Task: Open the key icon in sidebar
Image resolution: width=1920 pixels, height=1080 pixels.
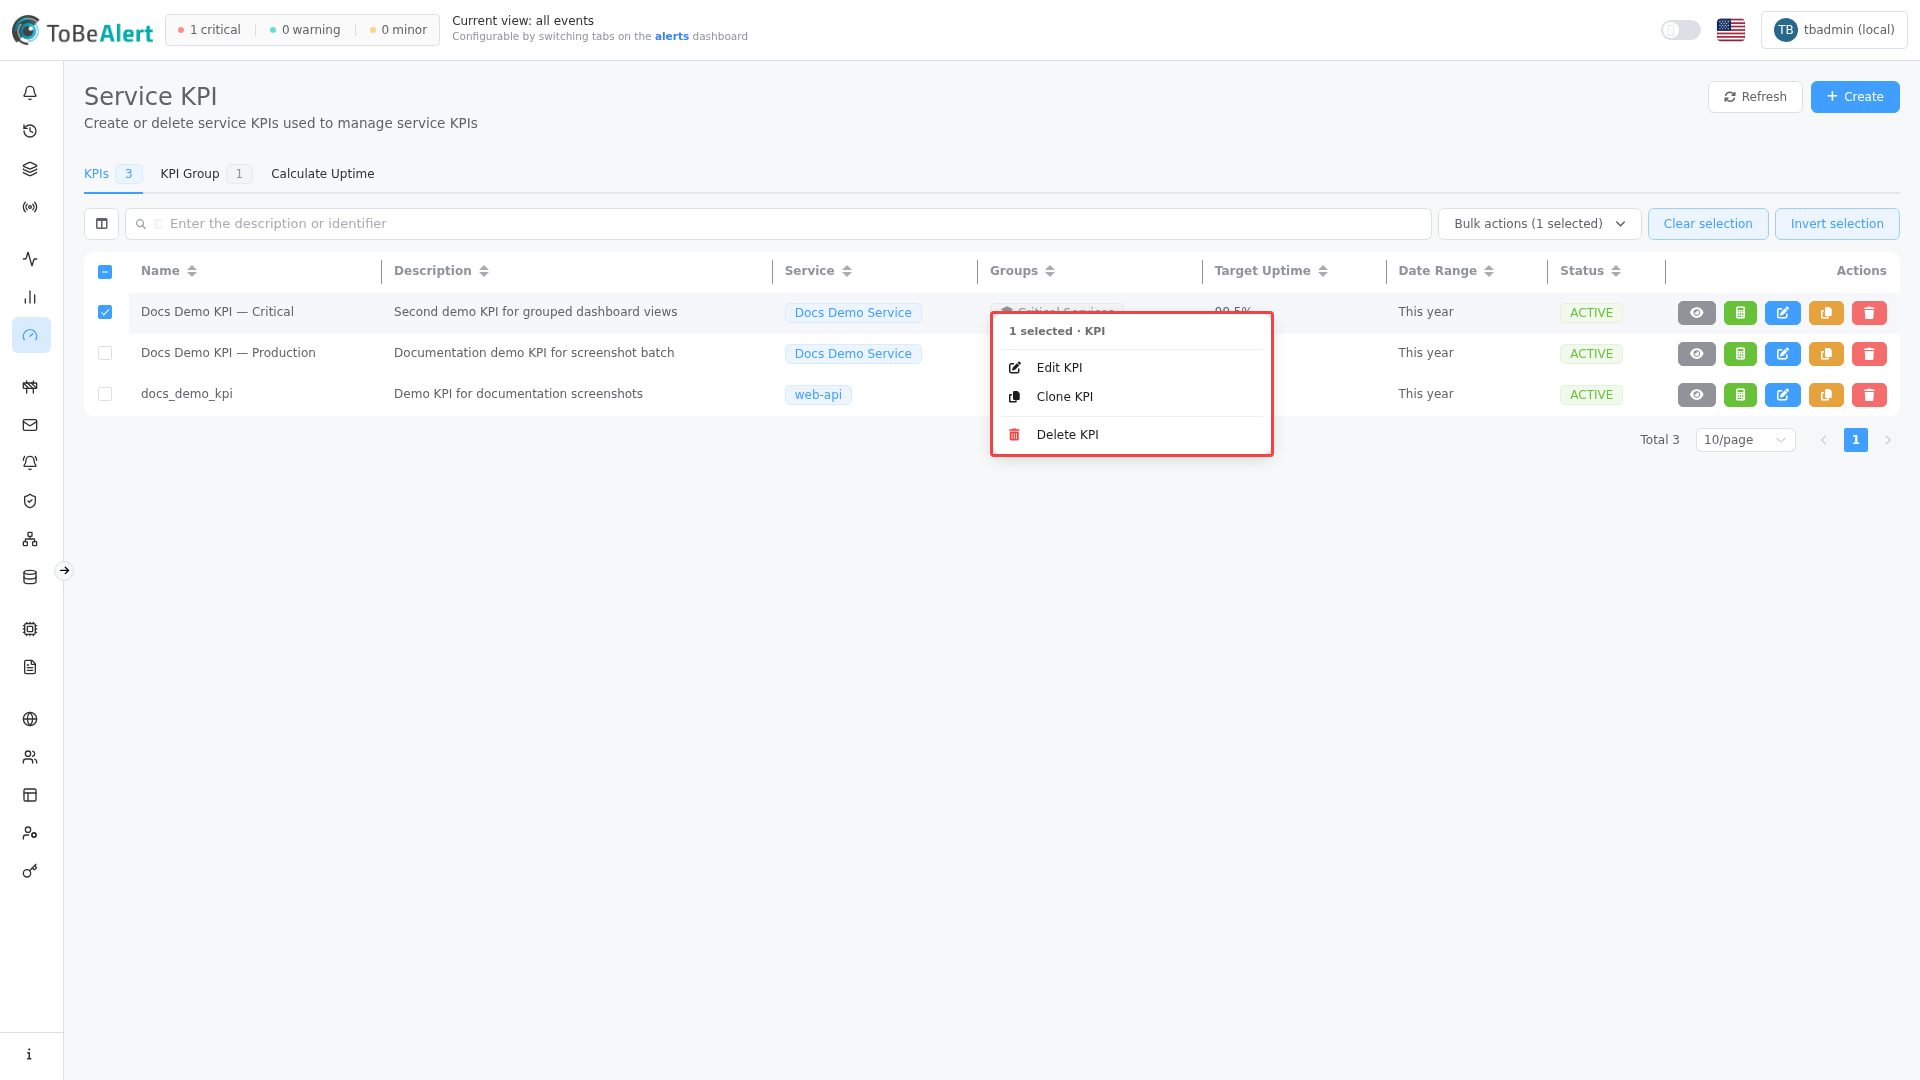Action: (30, 871)
